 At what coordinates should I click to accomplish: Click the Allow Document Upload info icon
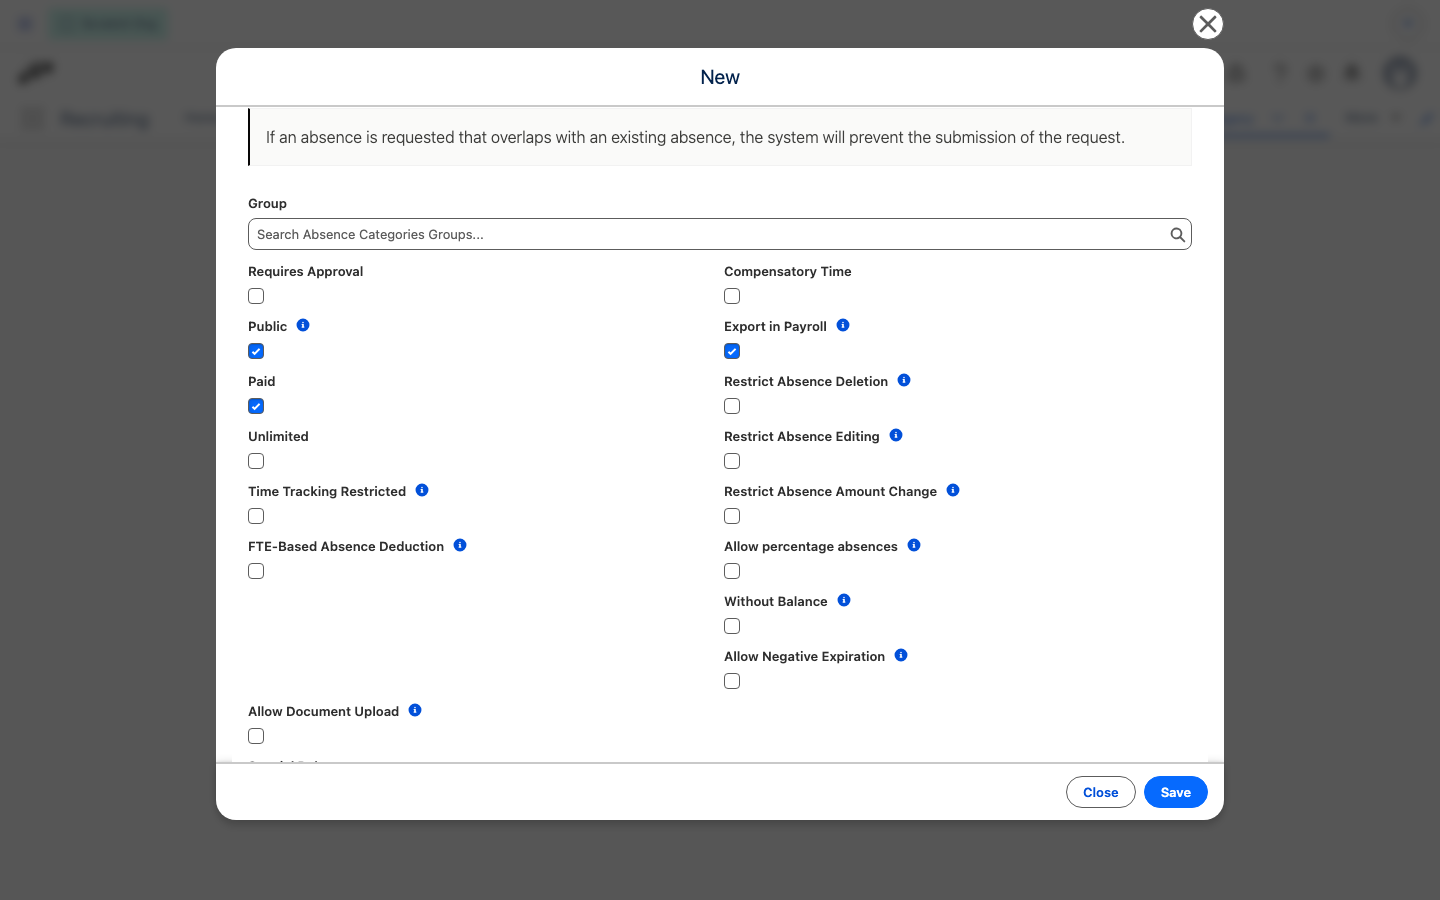pyautogui.click(x=415, y=710)
